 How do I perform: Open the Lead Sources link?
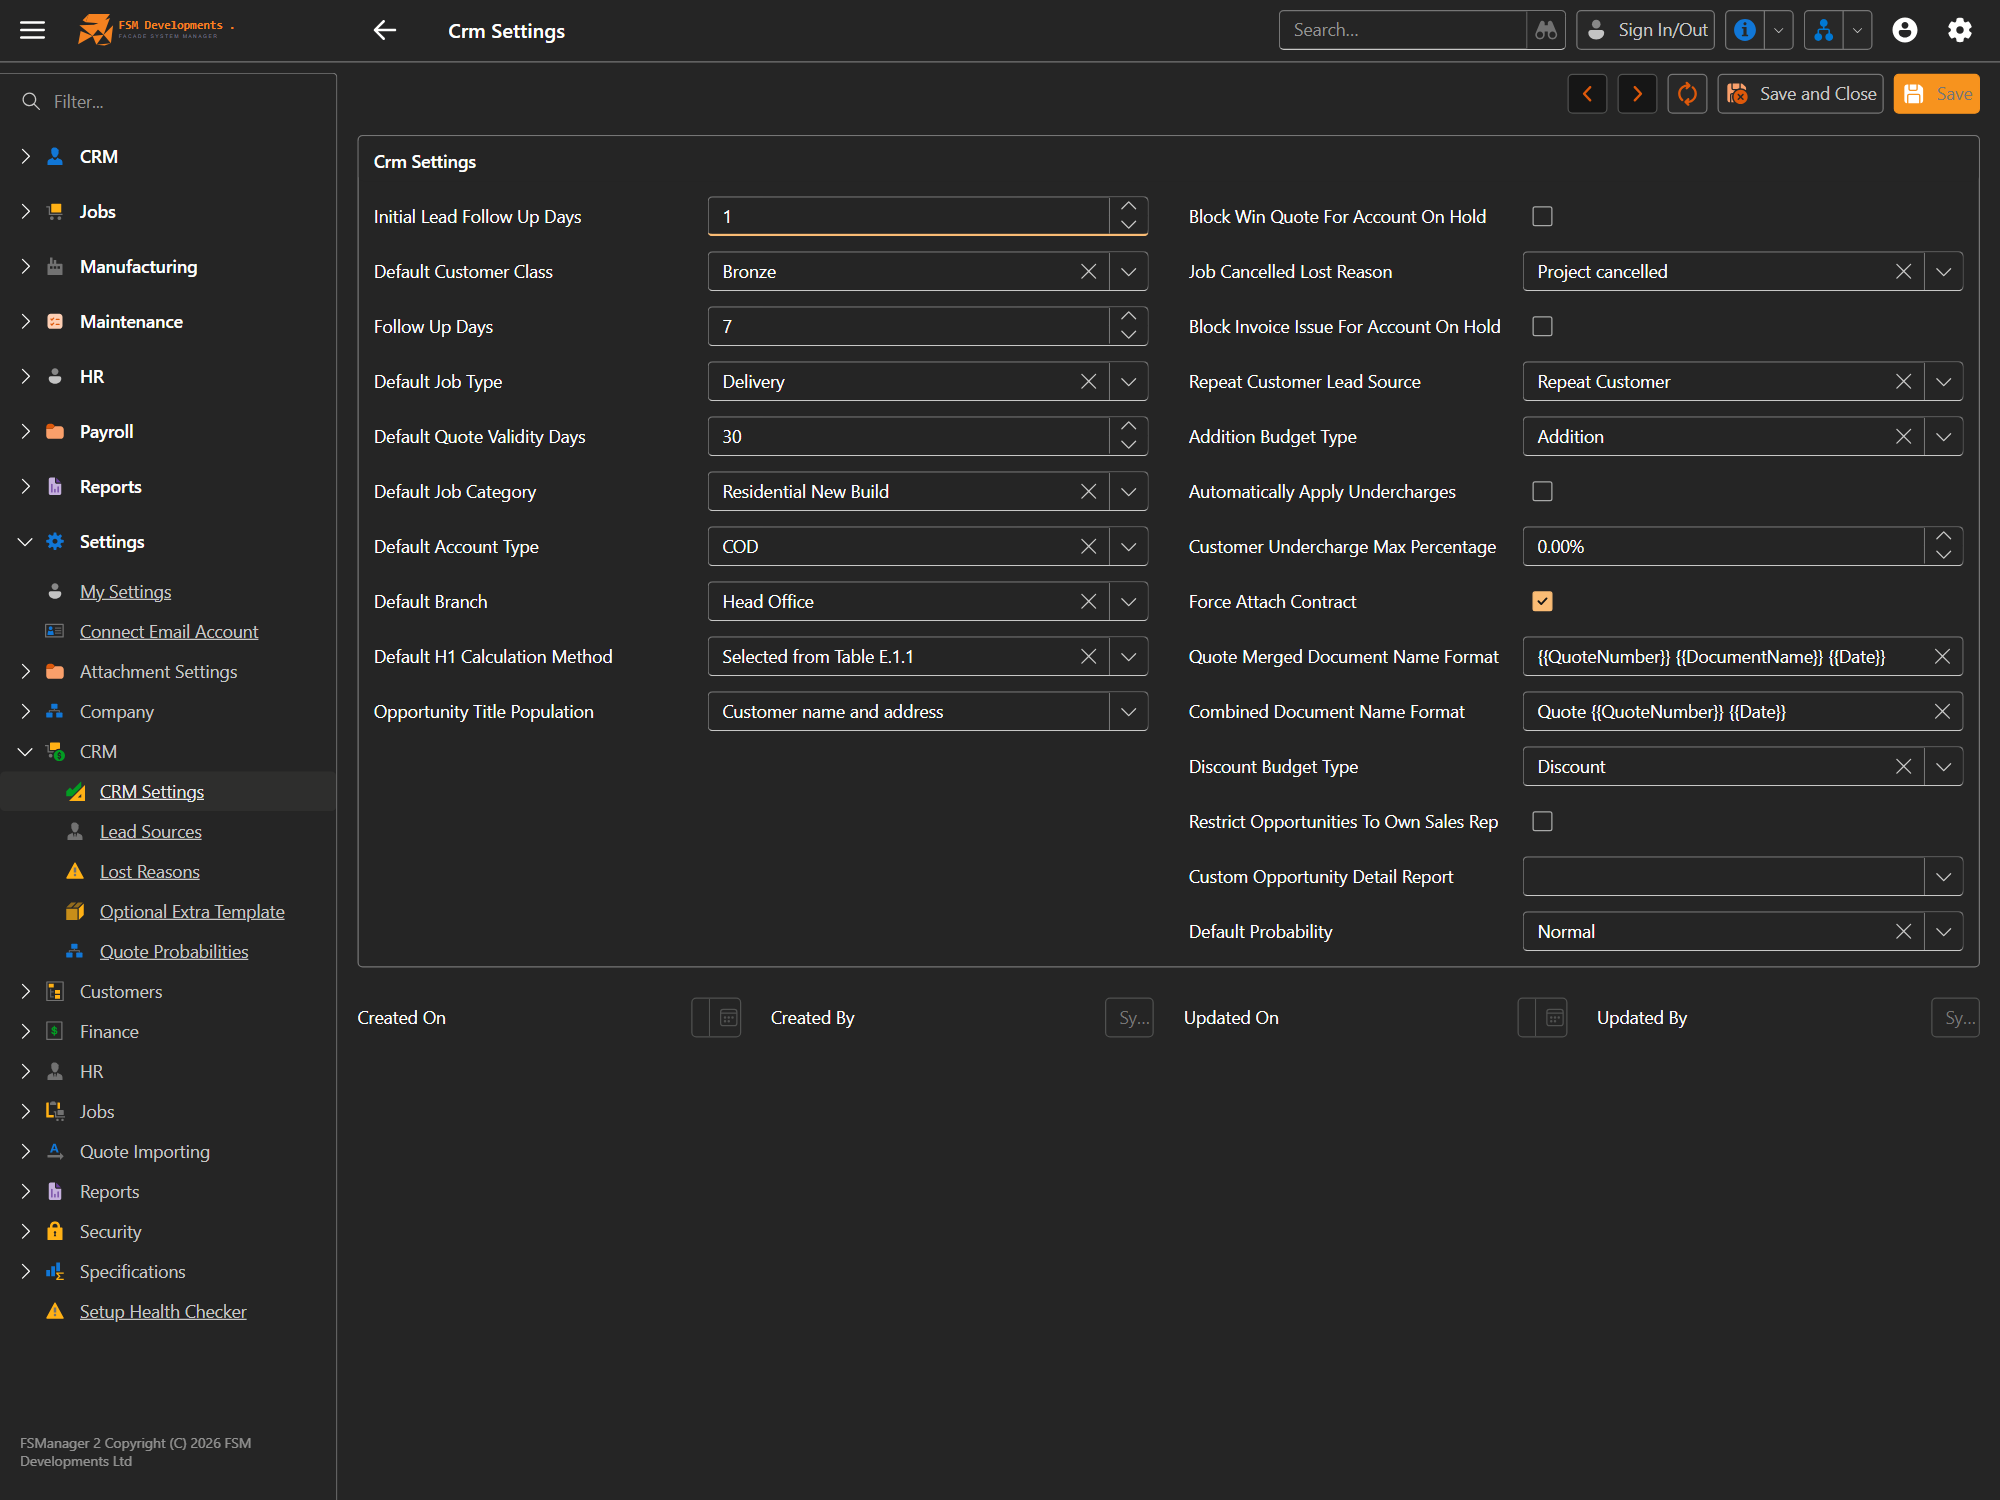[150, 831]
